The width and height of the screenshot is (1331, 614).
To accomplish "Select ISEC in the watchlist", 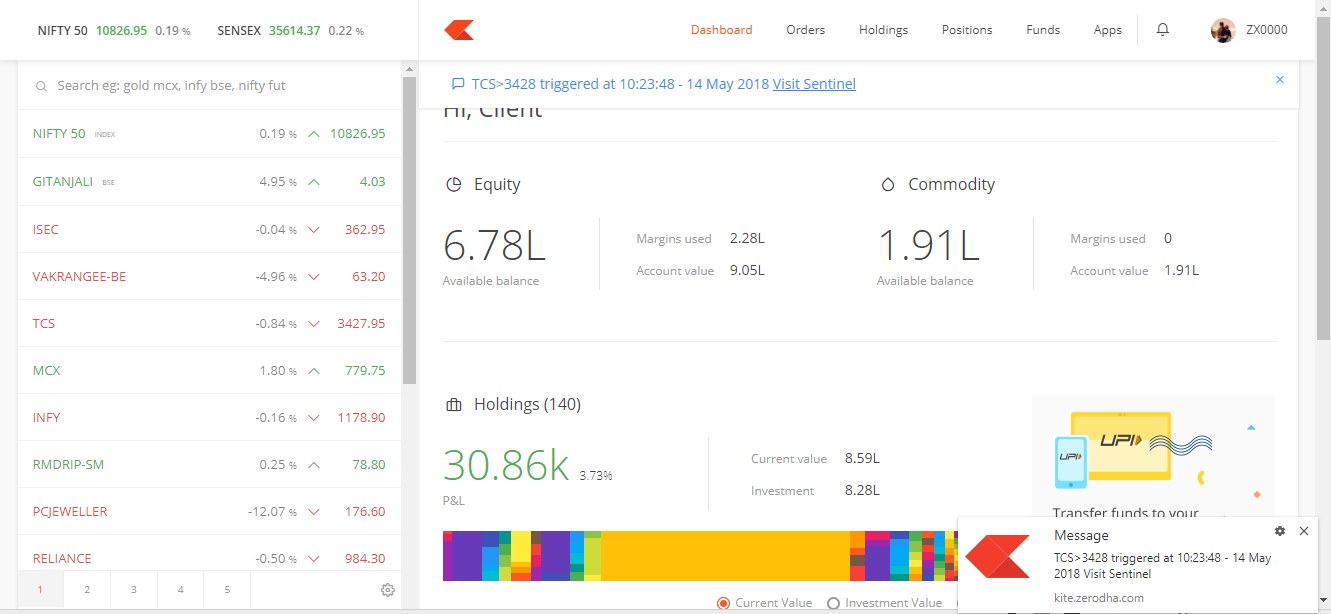I will click(x=46, y=230).
